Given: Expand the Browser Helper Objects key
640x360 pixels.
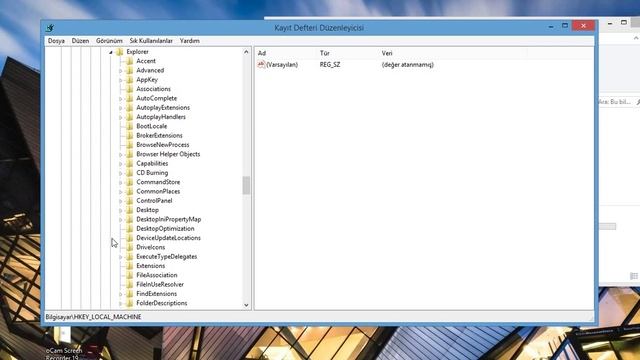Looking at the screenshot, I should tap(120, 155).
